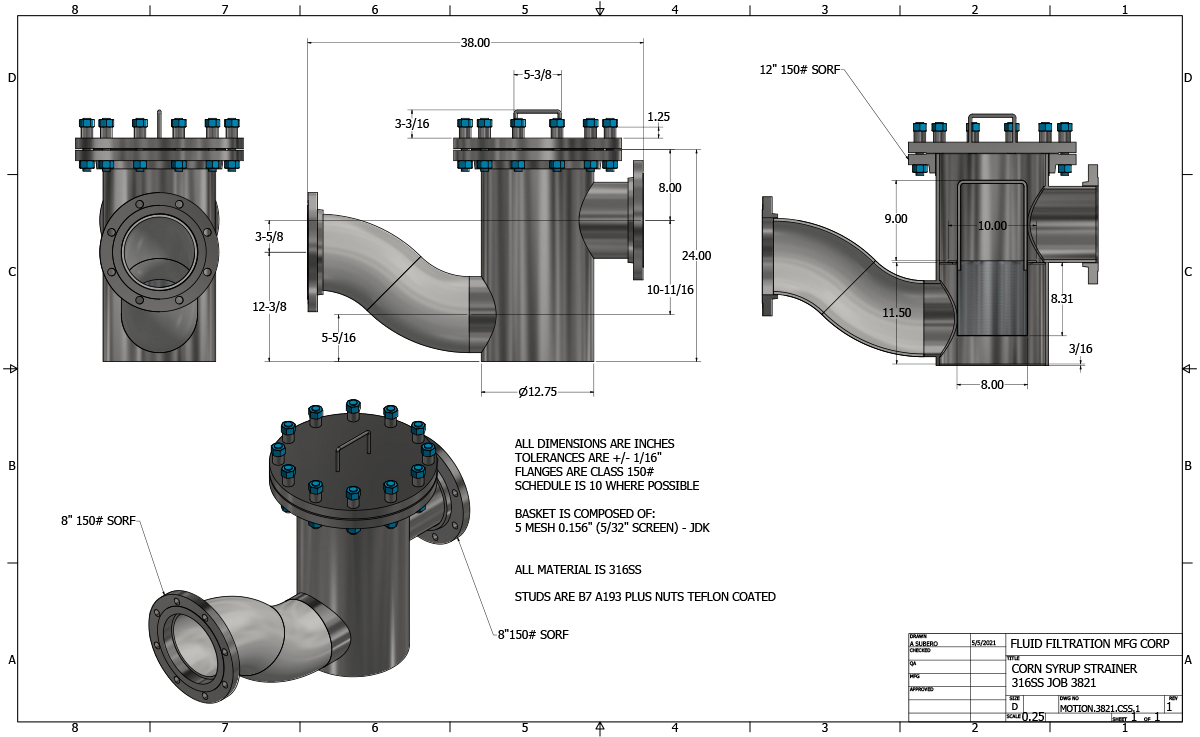Select the 3/16 dimension in section view
Image resolution: width=1200 pixels, height=737 pixels.
[1080, 348]
